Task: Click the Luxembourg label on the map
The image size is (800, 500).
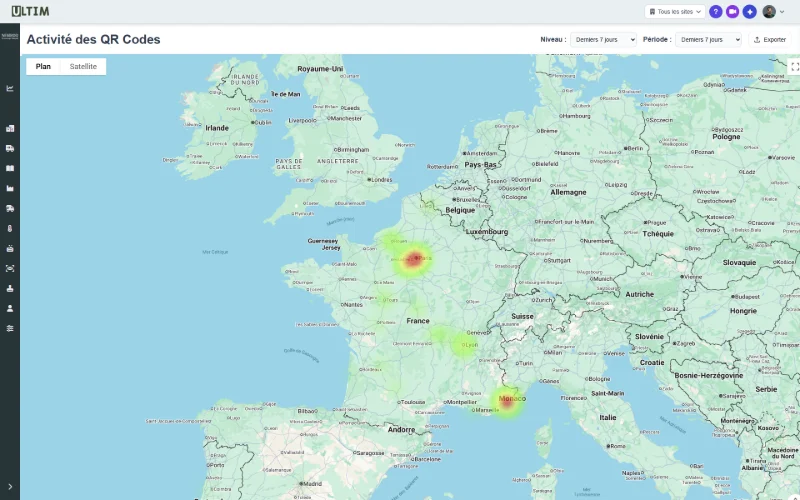Action: pos(487,232)
